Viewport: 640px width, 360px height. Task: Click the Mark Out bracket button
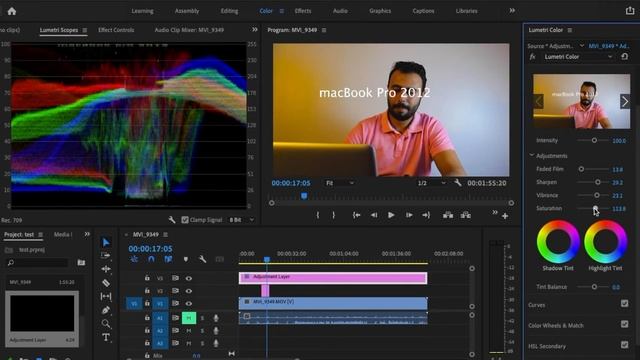click(333, 215)
